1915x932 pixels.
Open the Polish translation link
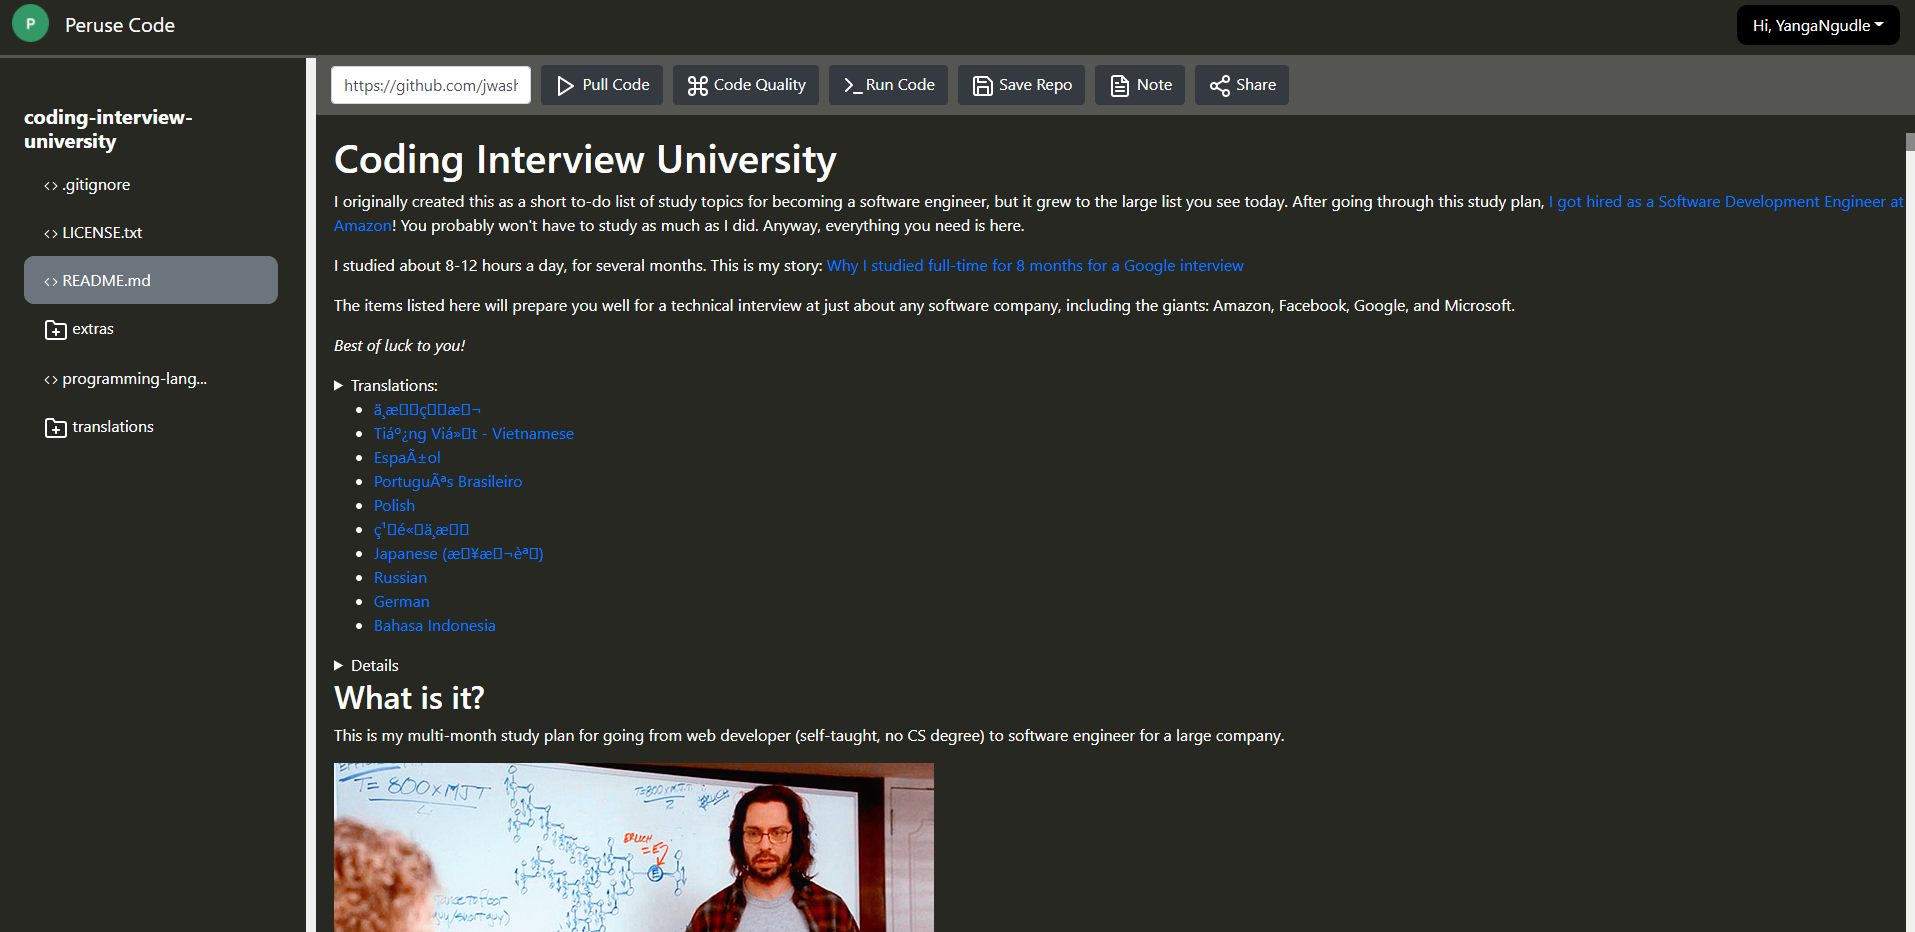click(x=394, y=506)
